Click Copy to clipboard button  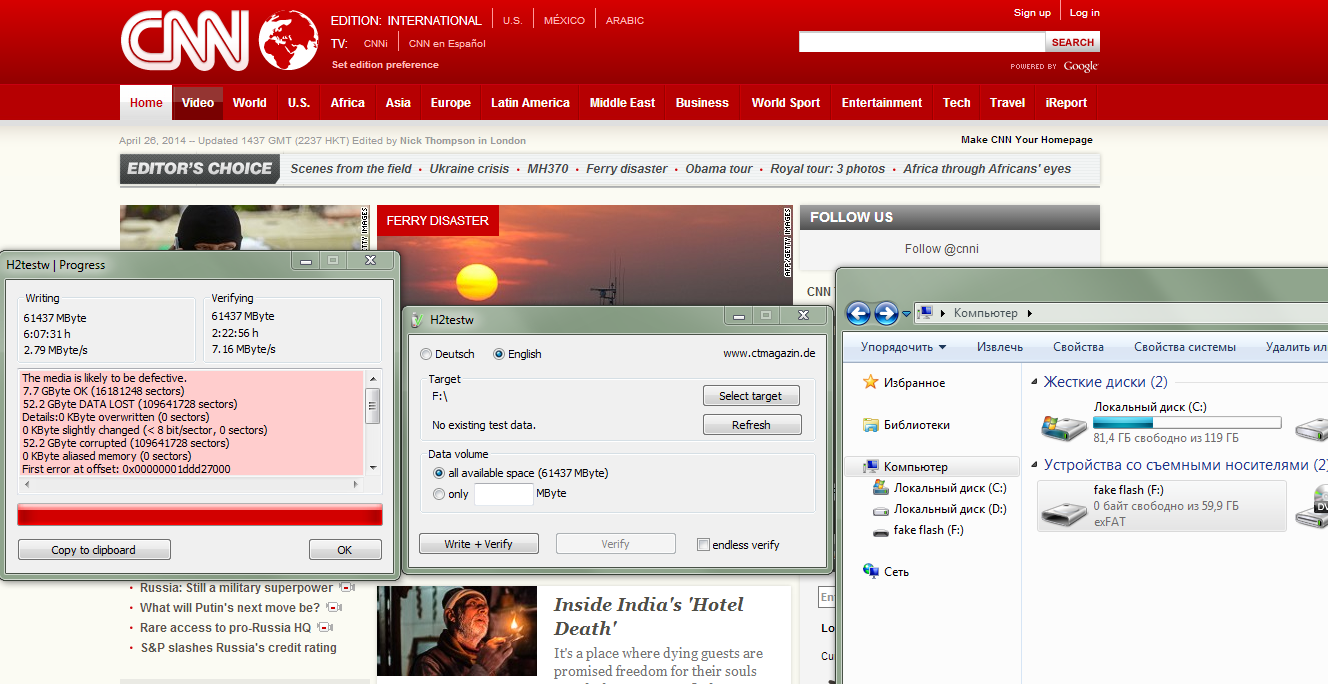[94, 550]
